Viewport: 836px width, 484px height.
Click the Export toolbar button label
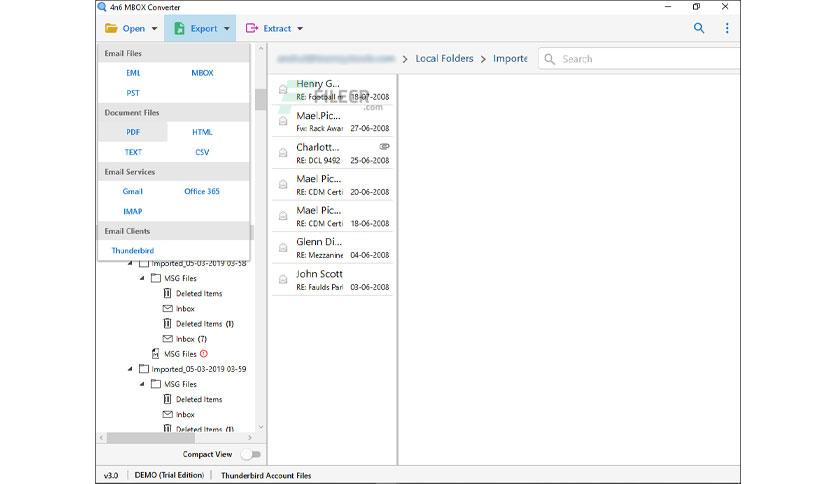tap(204, 29)
